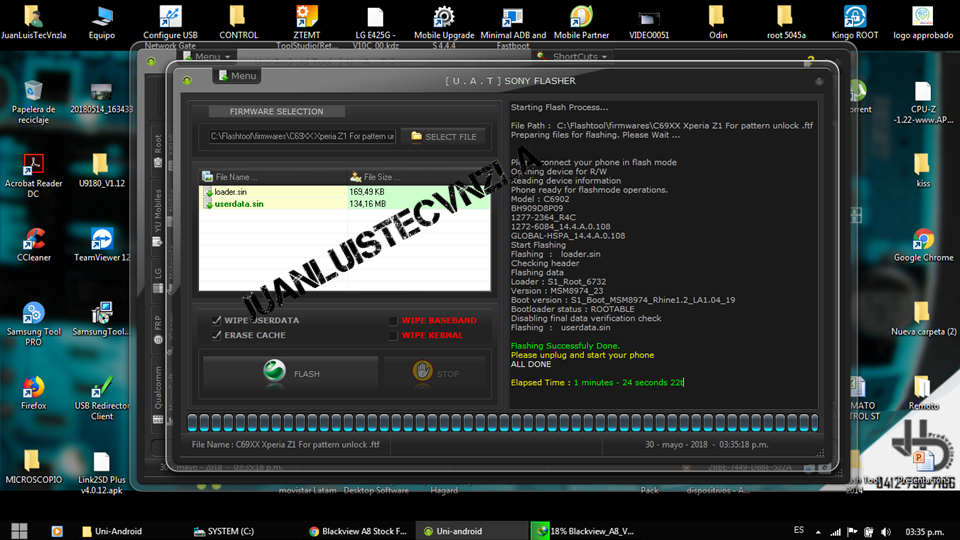This screenshot has height=540, width=960.
Task: Toggle ERASE CACHE checkbox
Action: pyautogui.click(x=217, y=335)
